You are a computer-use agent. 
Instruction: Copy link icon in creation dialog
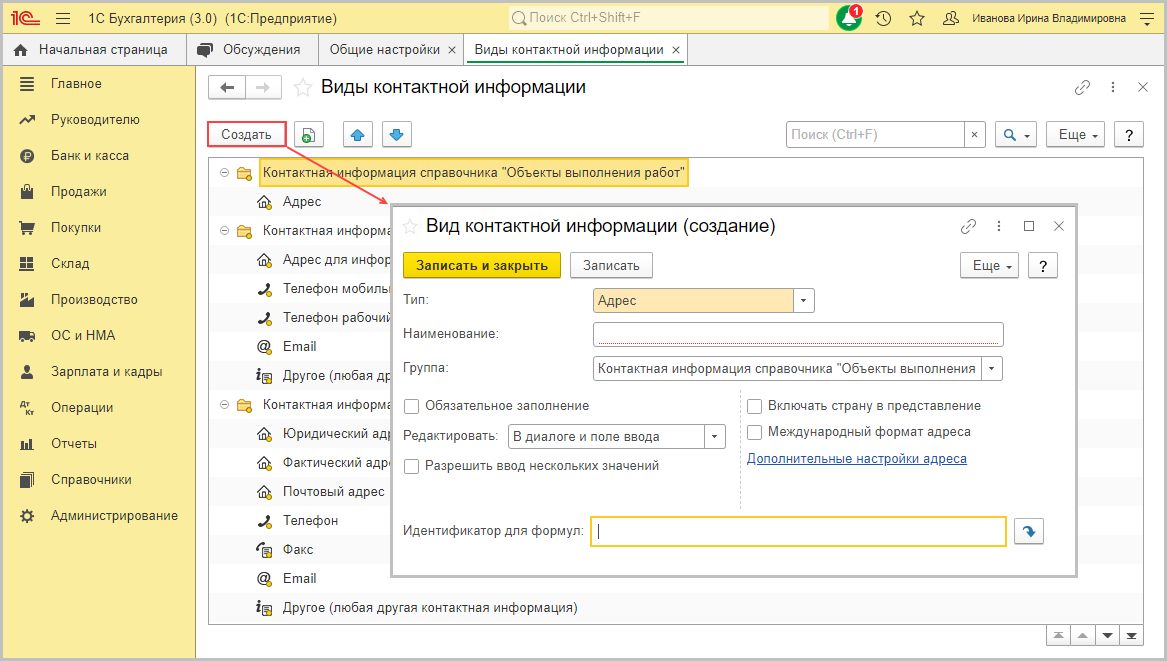(968, 226)
